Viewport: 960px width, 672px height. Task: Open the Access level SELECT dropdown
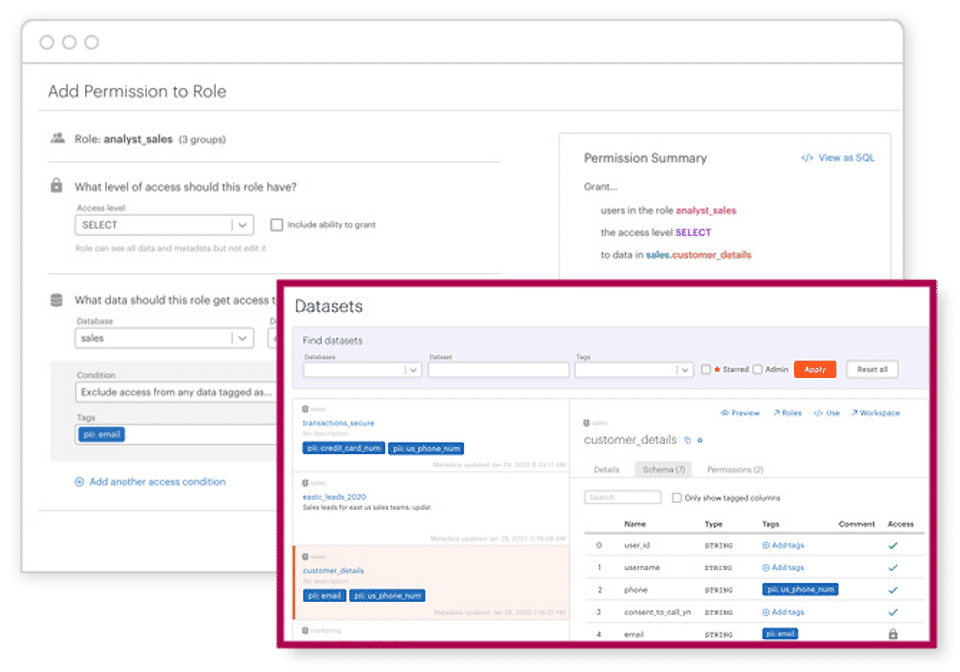click(x=164, y=225)
